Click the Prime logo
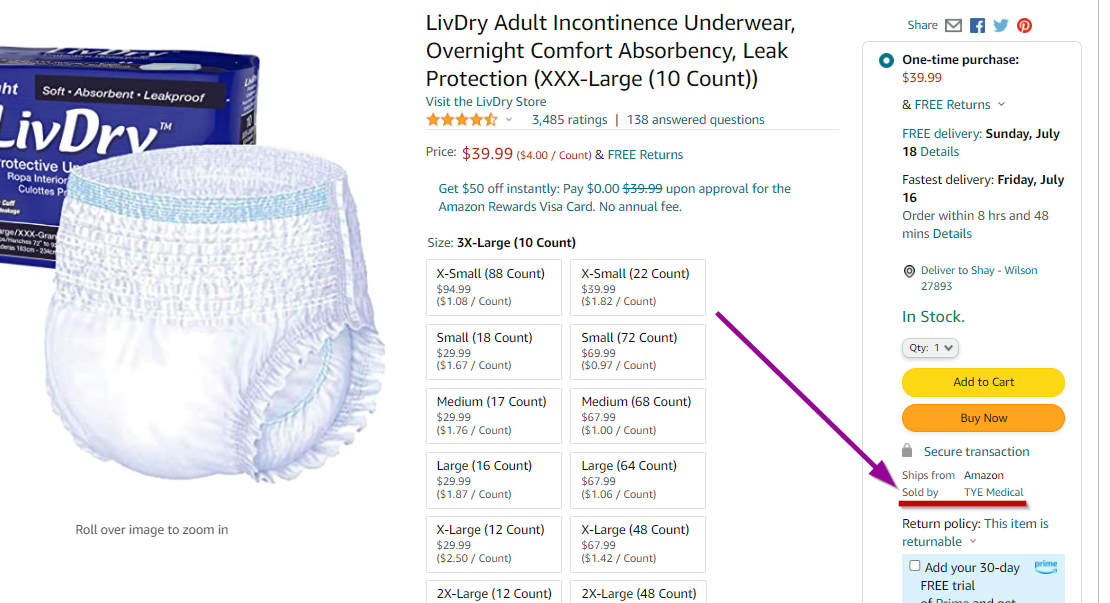 click(1045, 566)
